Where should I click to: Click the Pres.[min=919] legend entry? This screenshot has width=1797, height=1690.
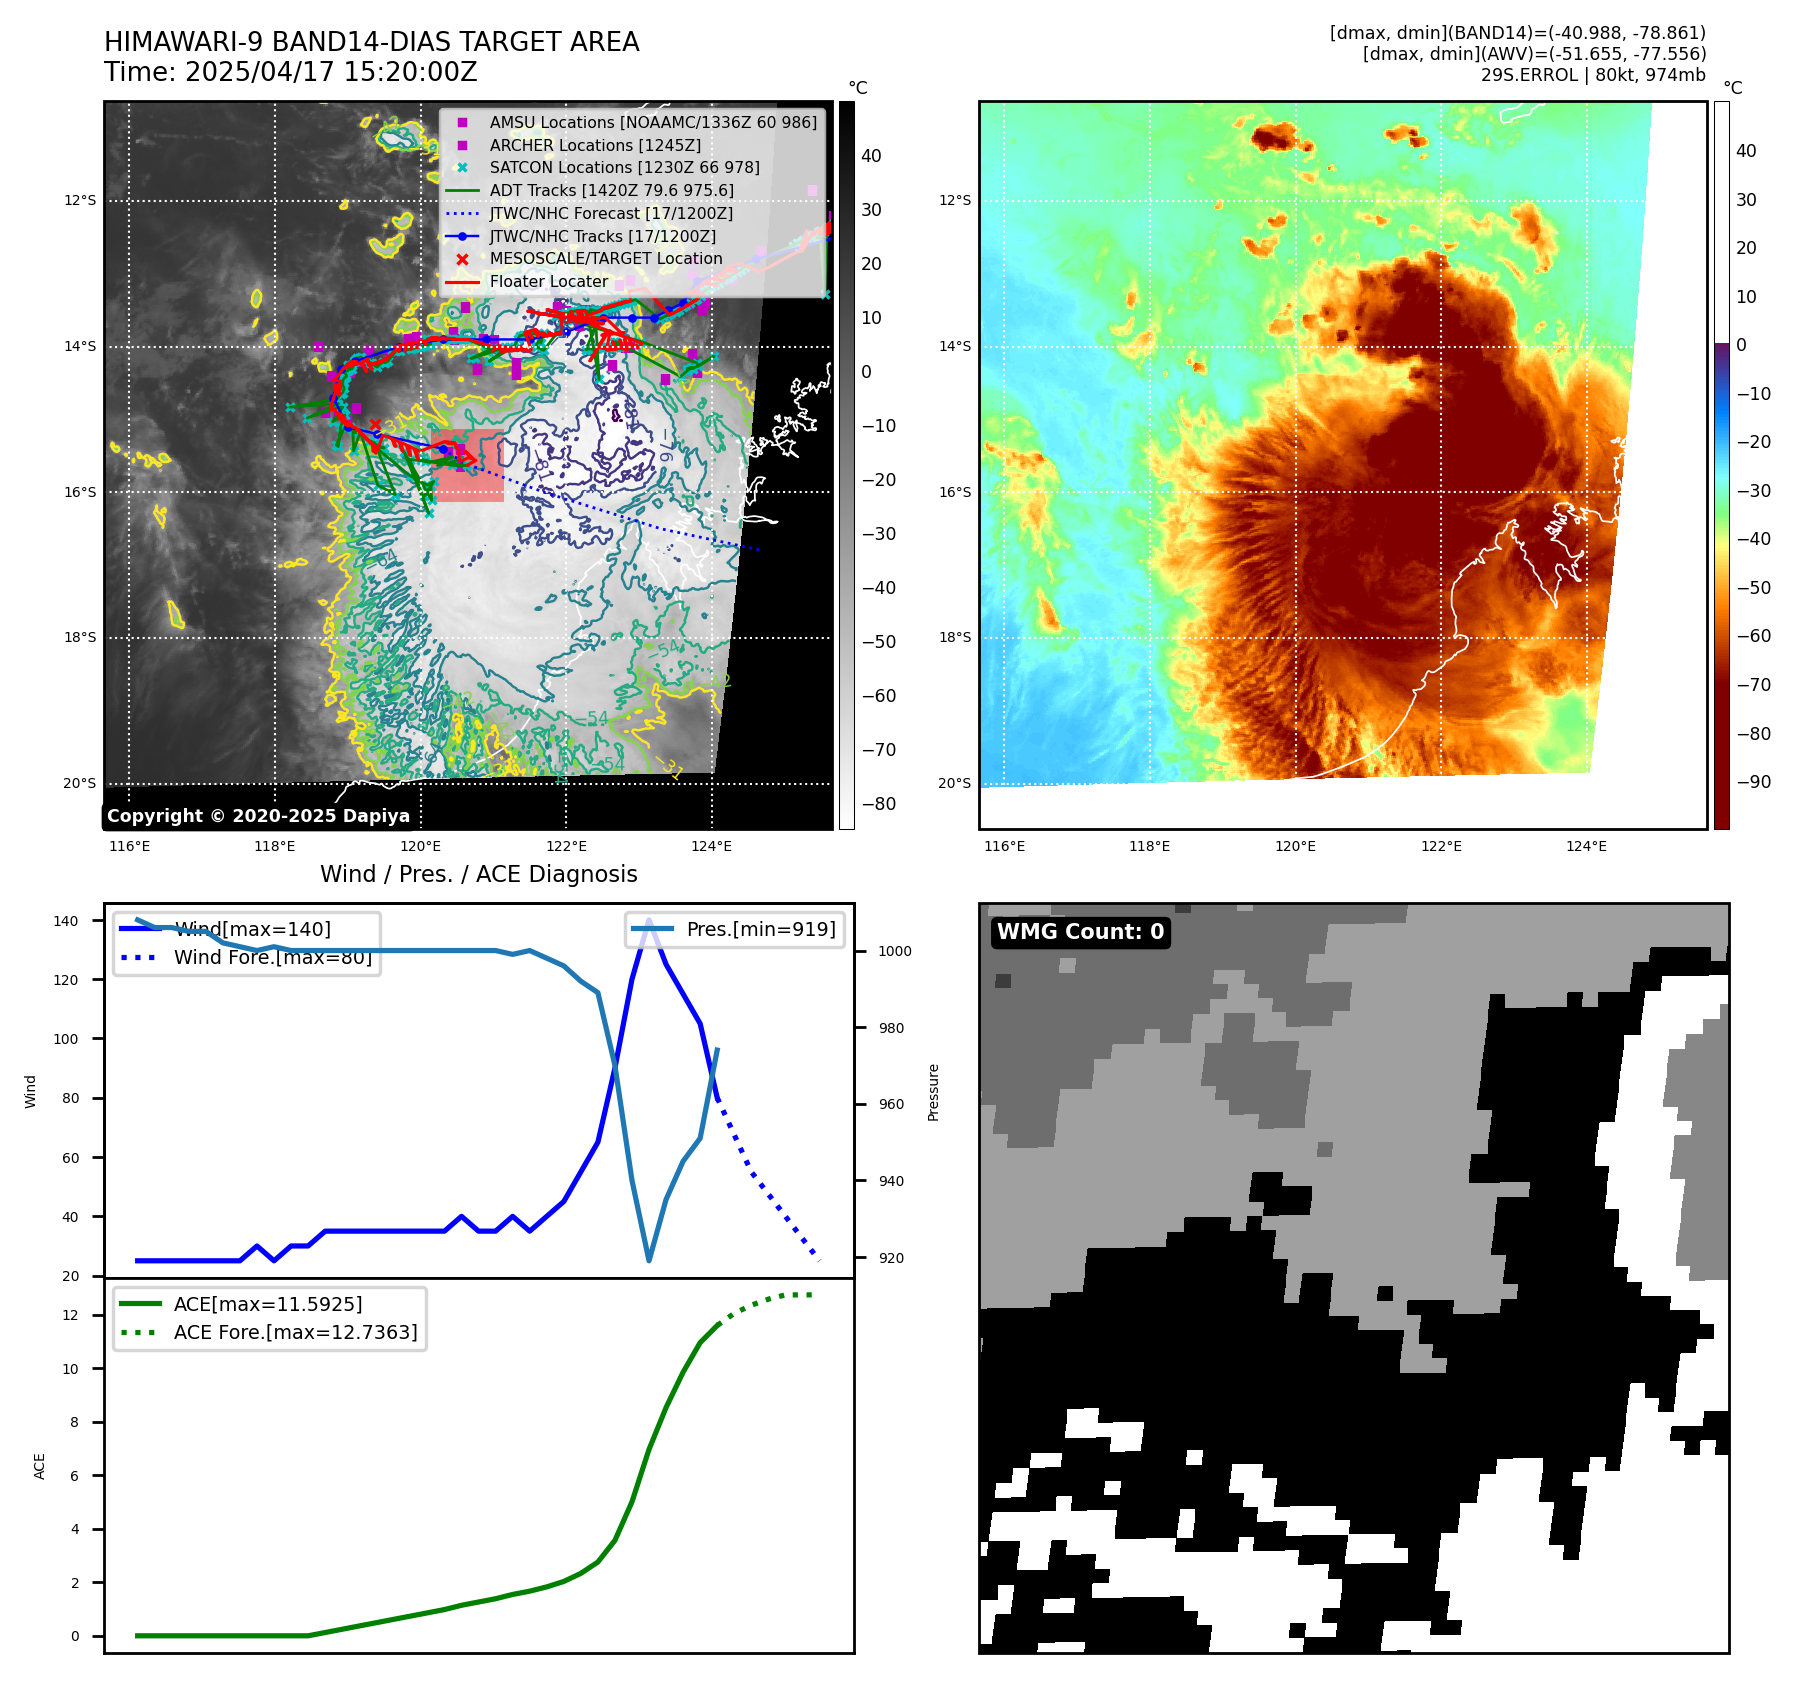760,929
